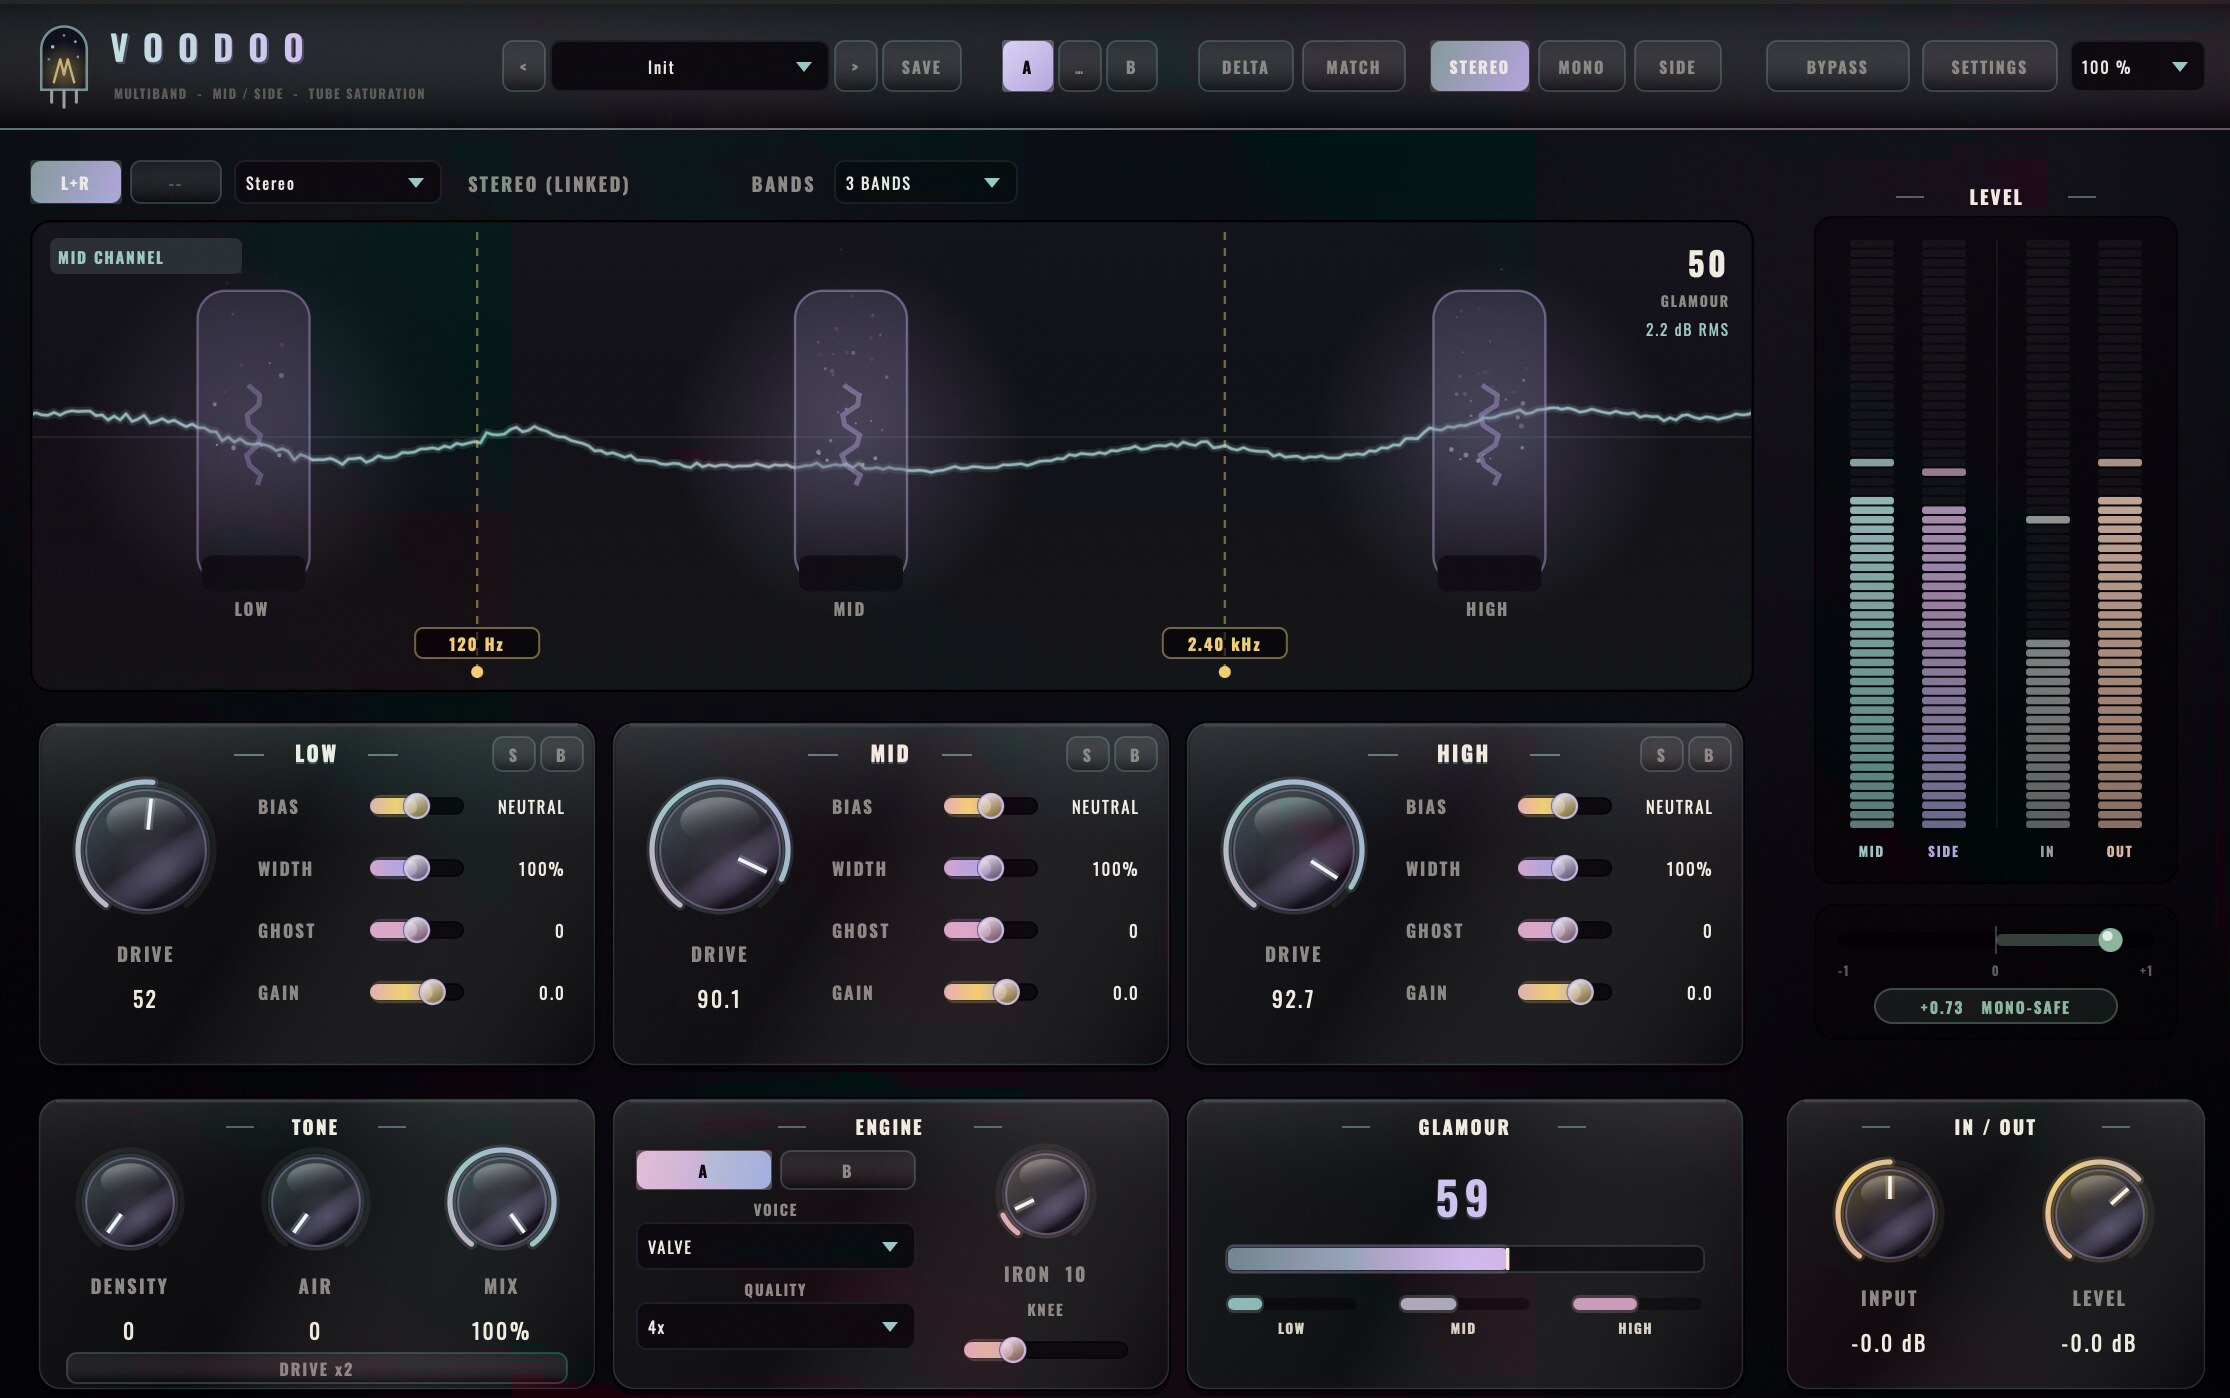This screenshot has width=2230, height=1398.
Task: Click the Iron knob in Engine
Action: tap(1045, 1193)
